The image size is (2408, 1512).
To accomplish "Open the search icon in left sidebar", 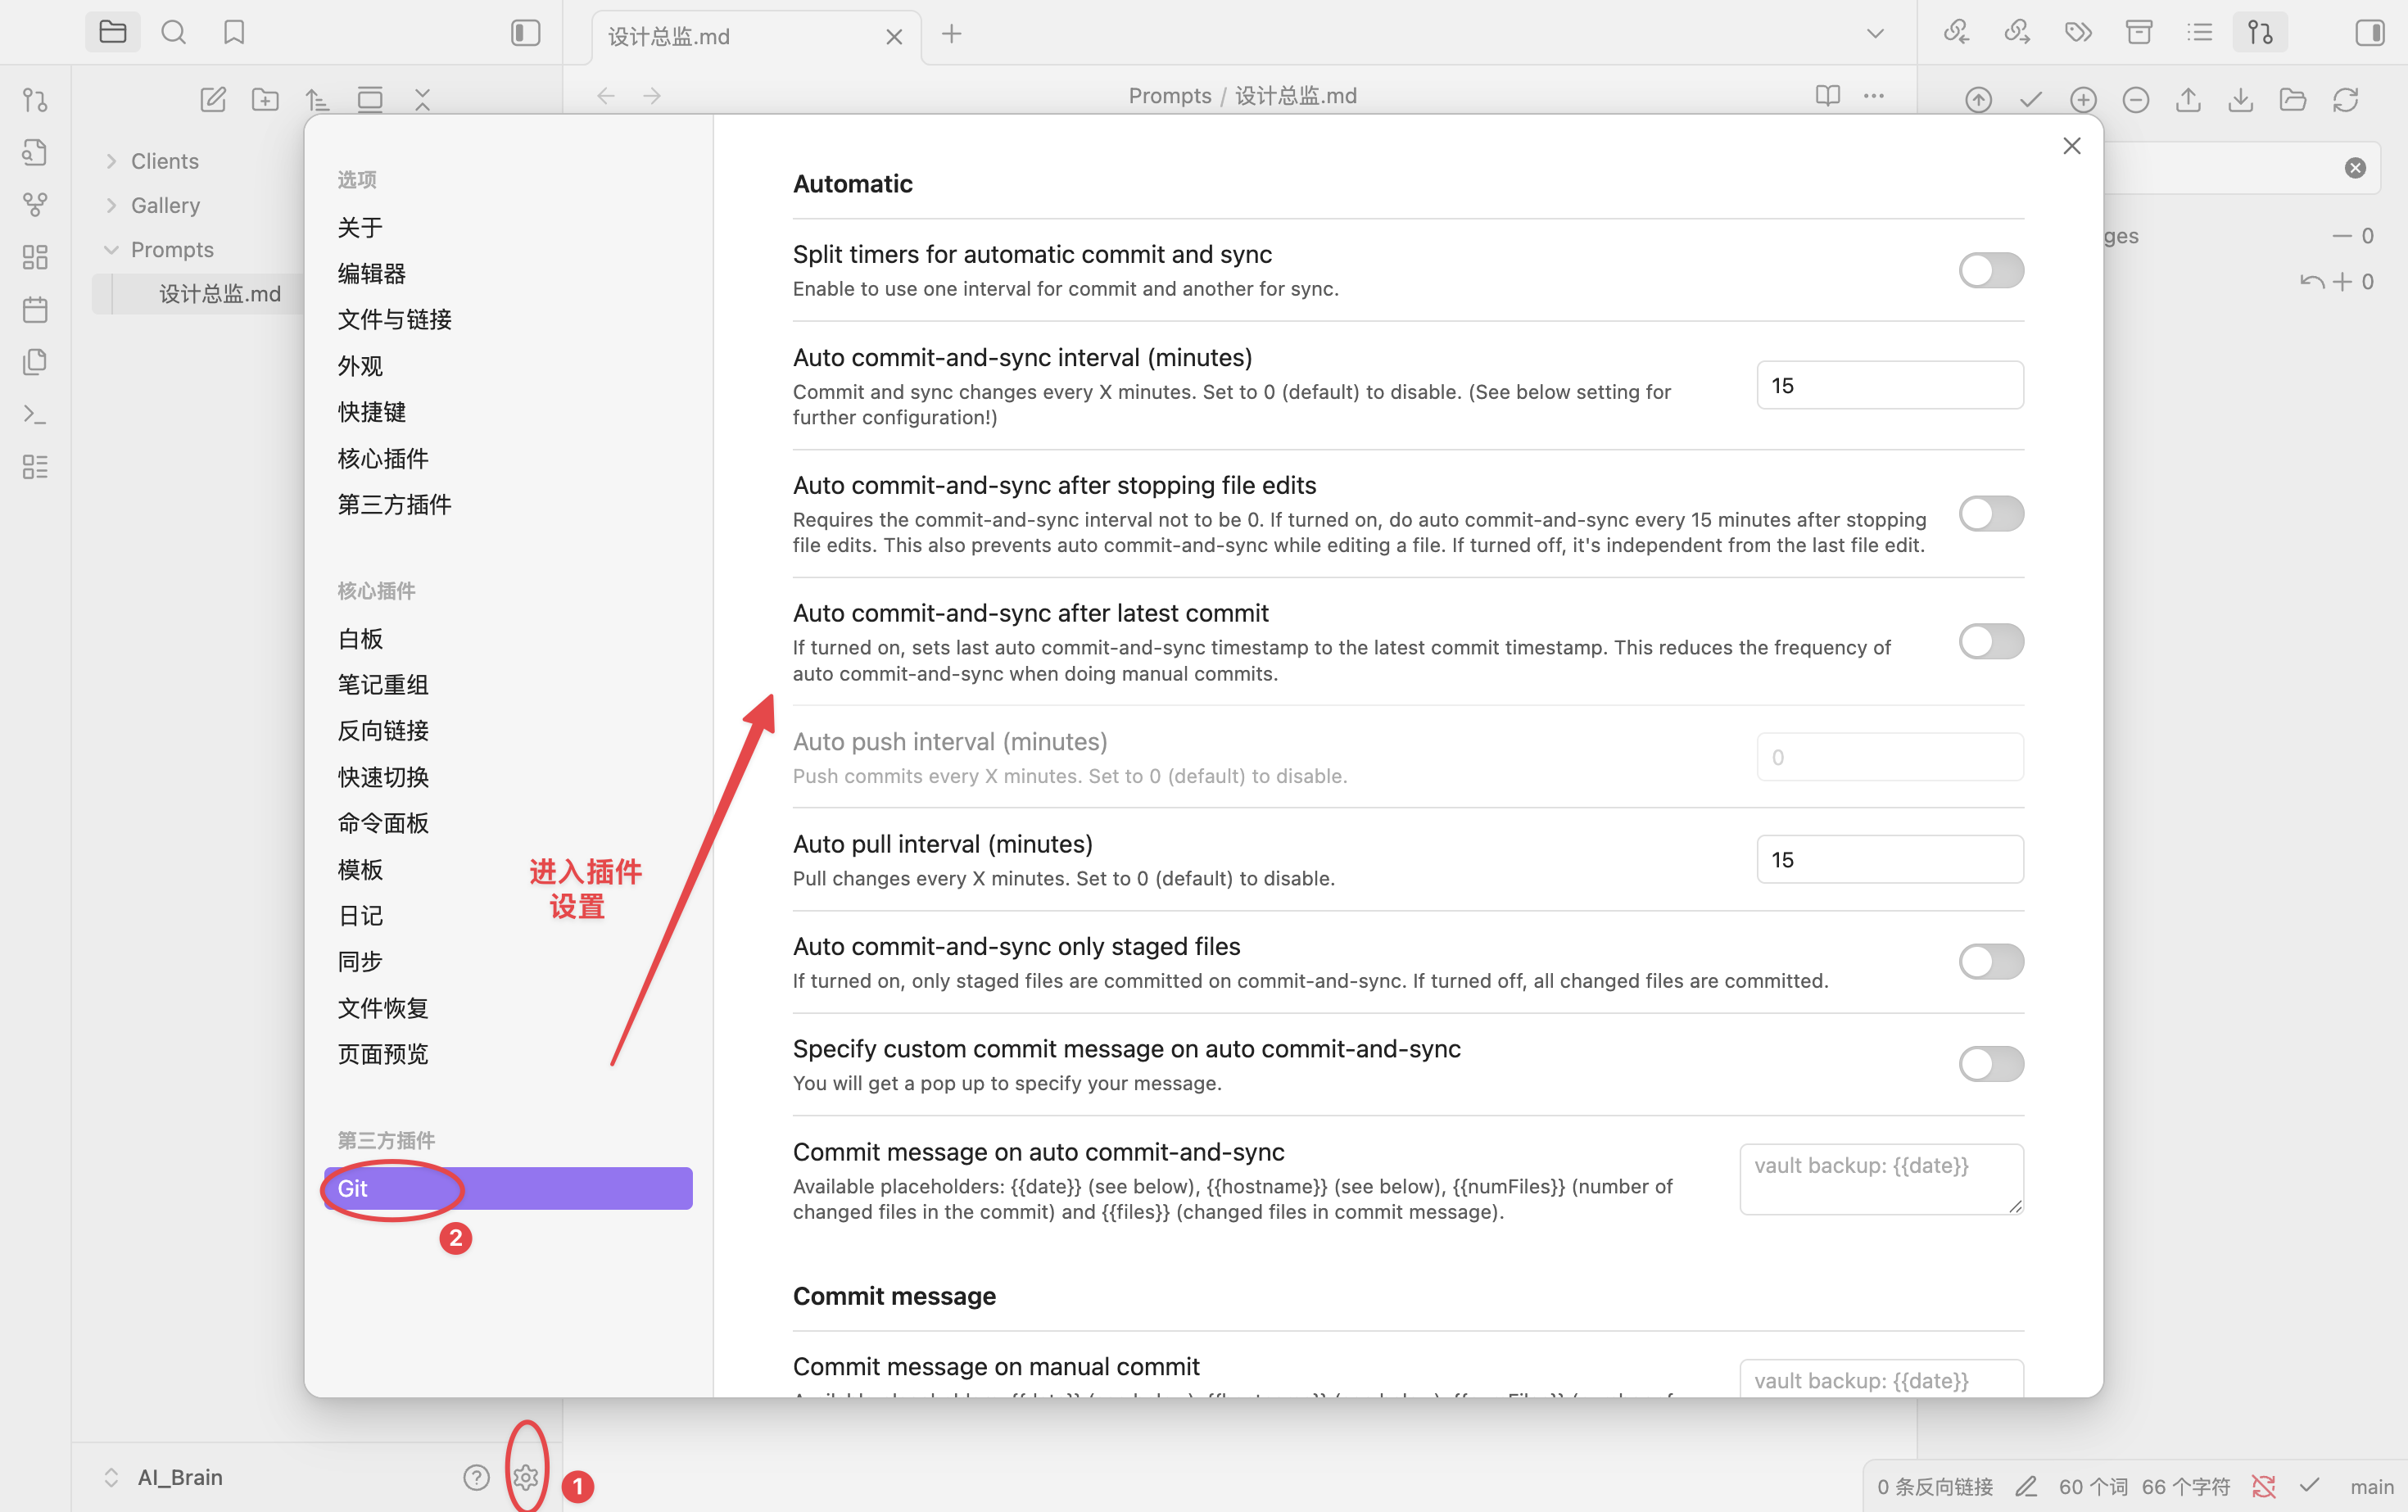I will (x=173, y=33).
